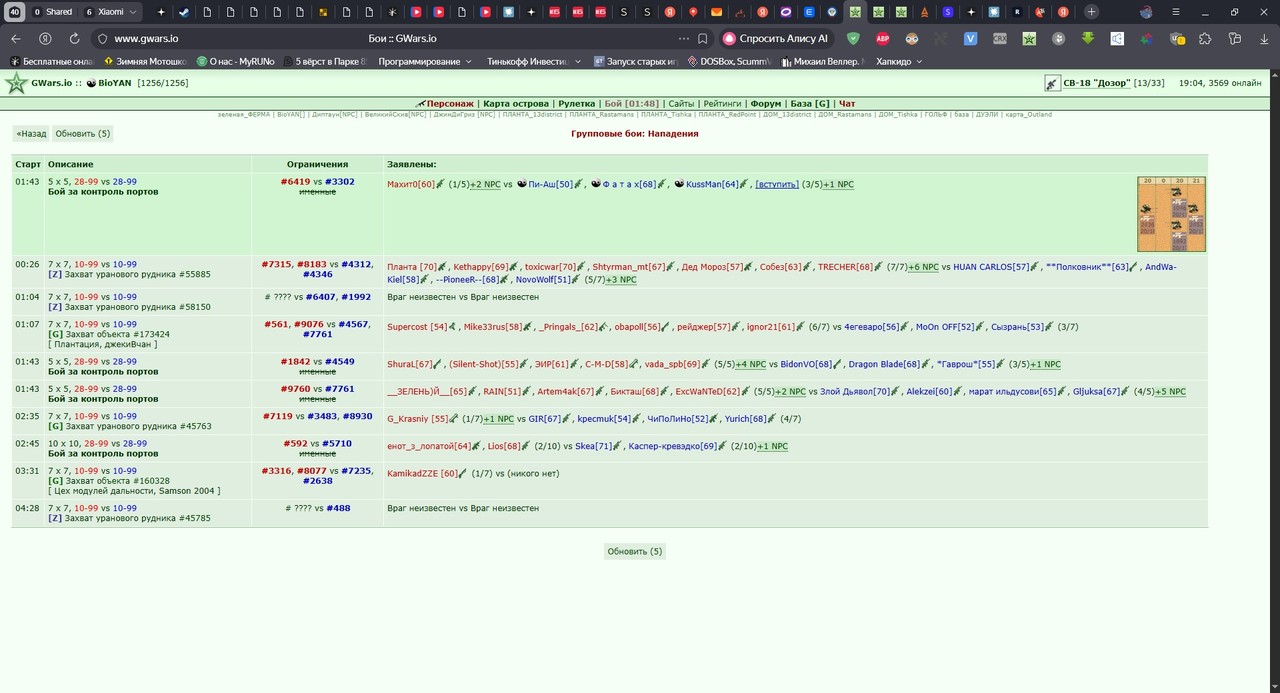Bookmark this page via the address bar icon
This screenshot has height=693, width=1280.
[703, 39]
